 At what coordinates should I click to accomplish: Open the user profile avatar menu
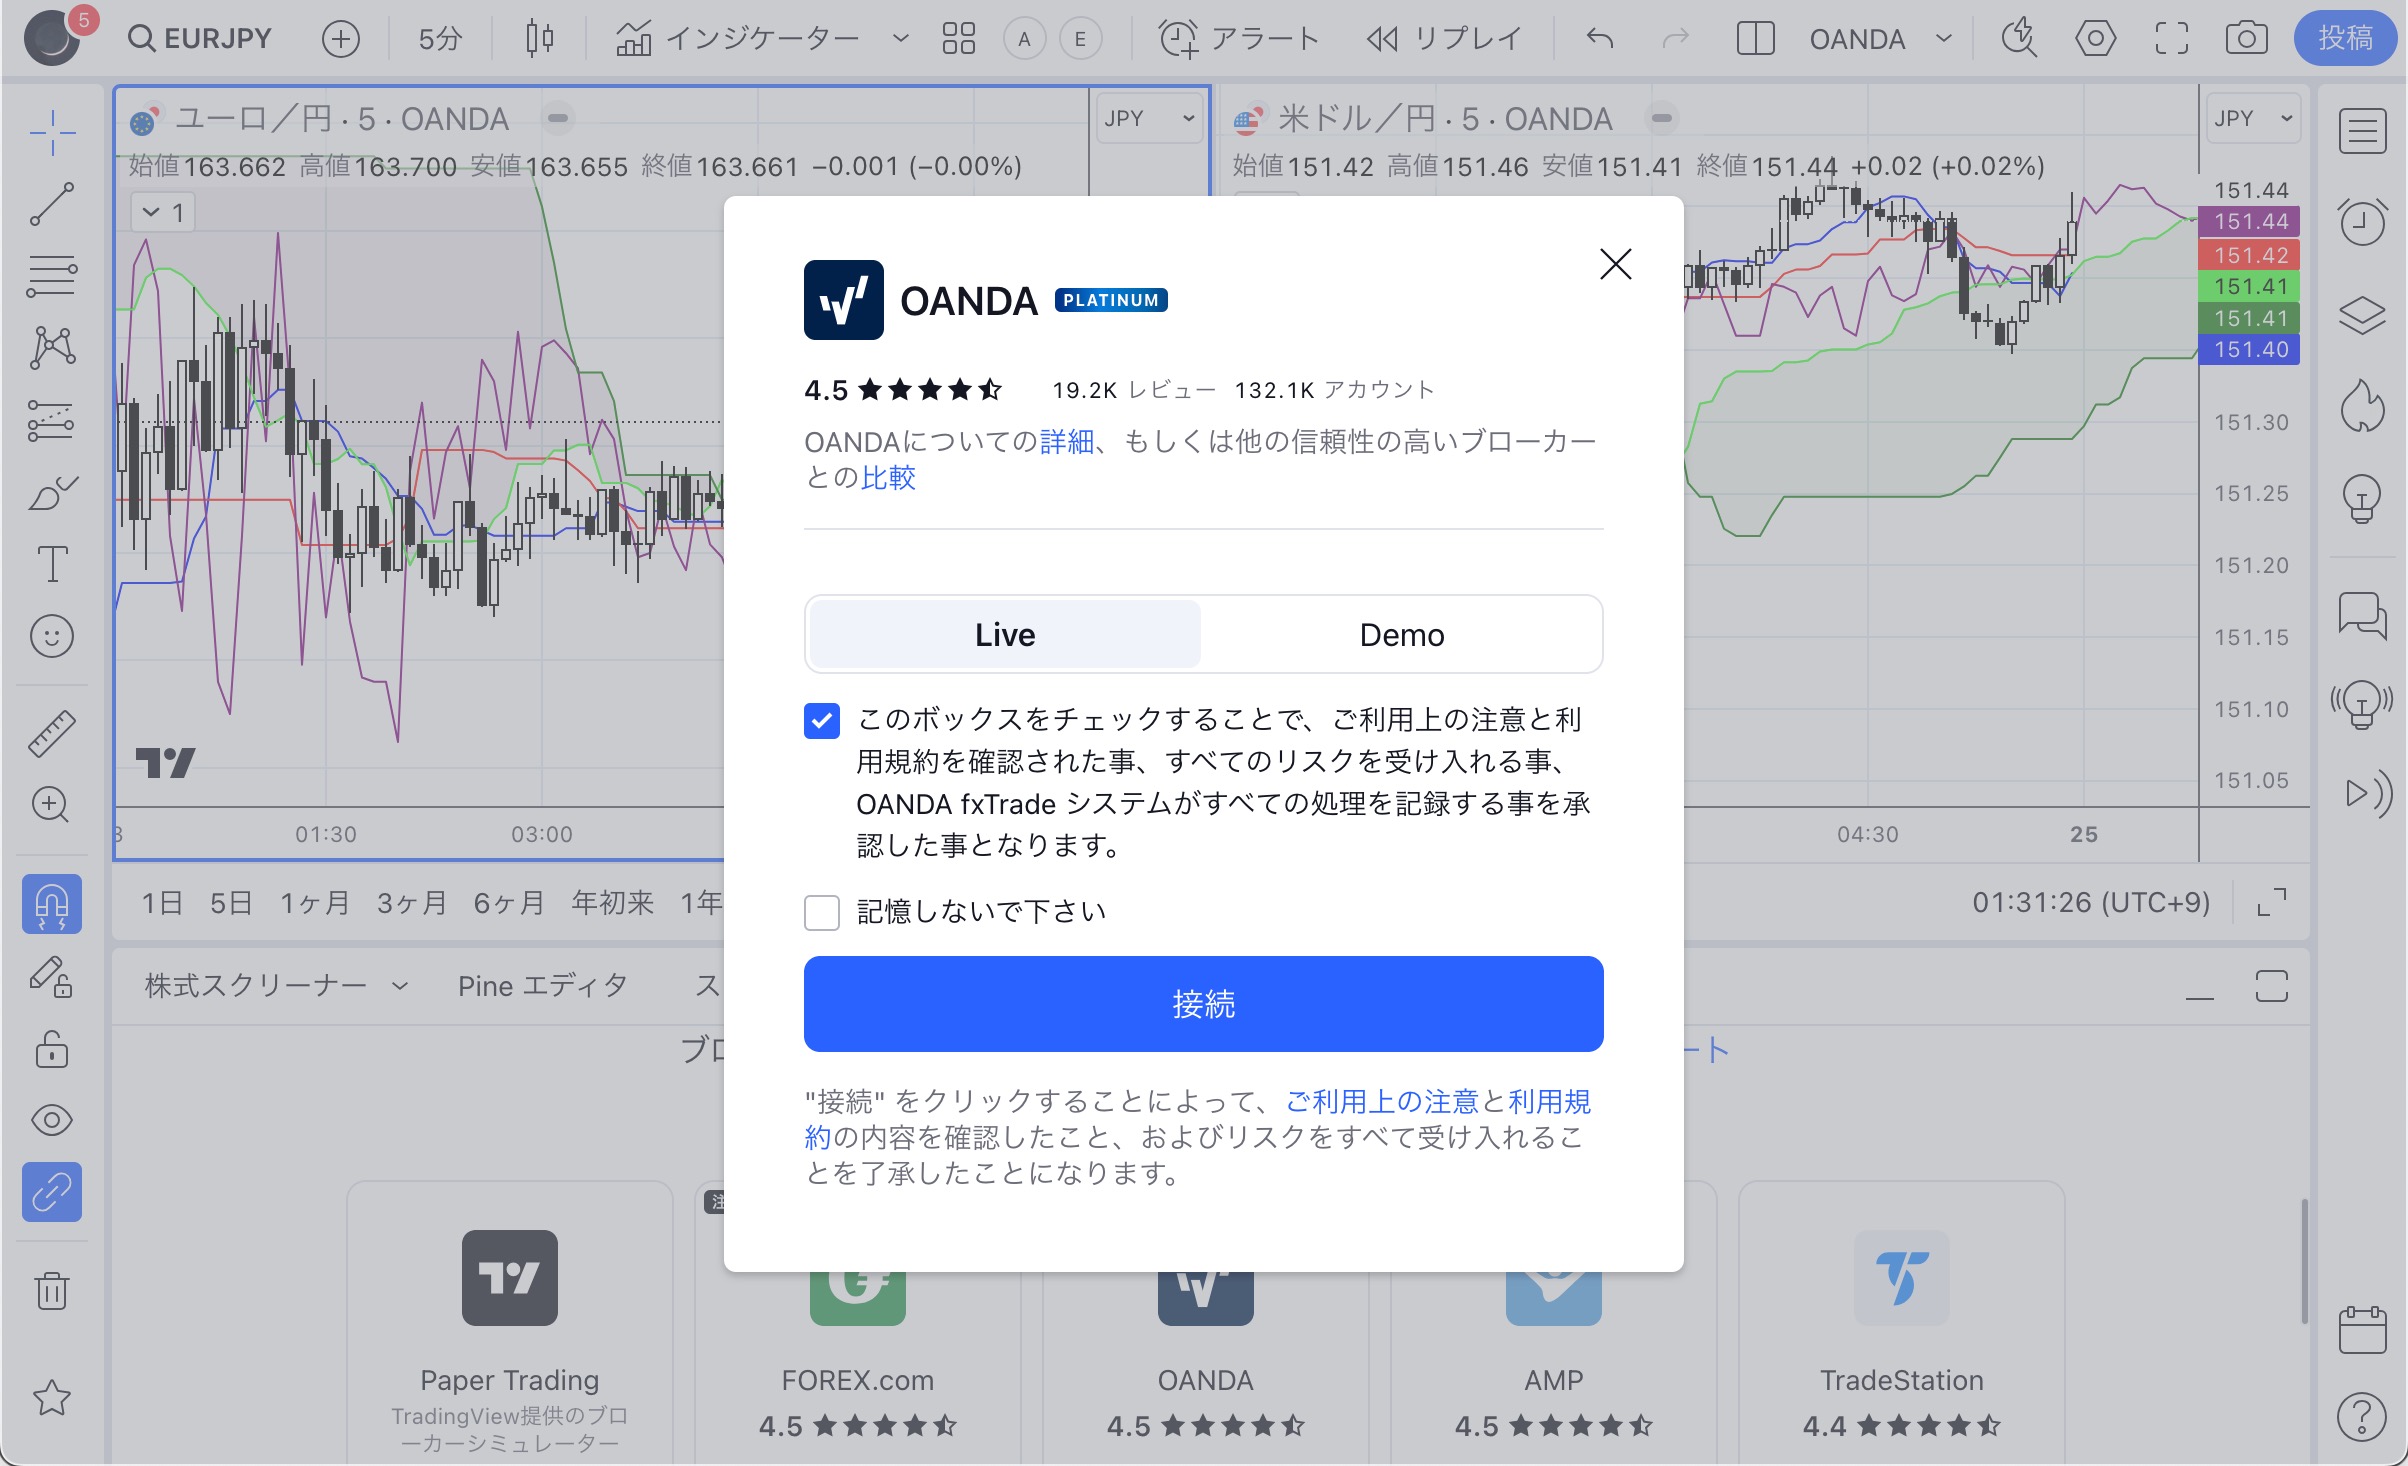pos(52,39)
